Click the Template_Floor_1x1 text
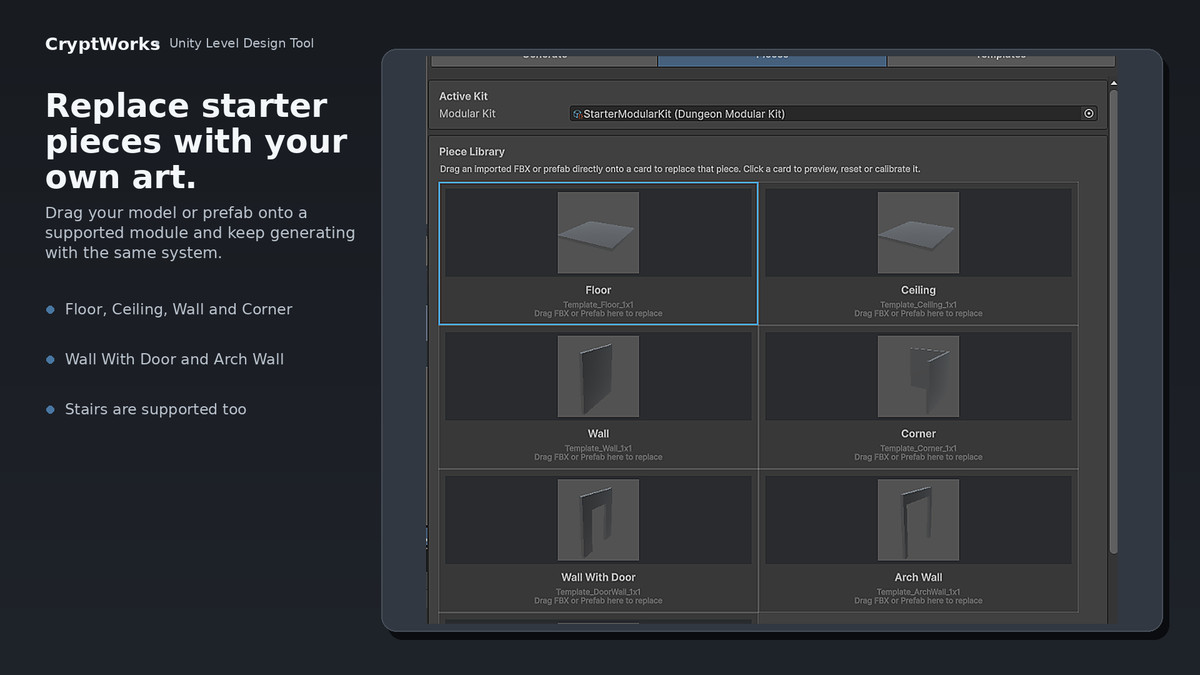 click(598, 304)
